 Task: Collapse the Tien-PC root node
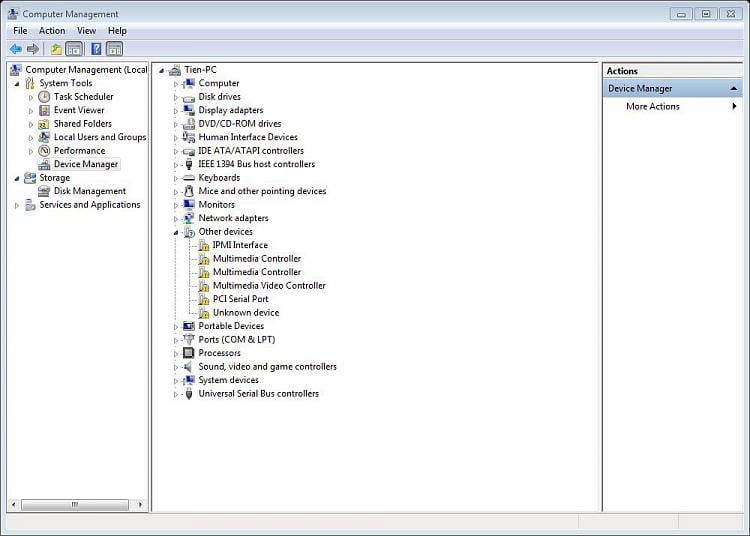(x=162, y=70)
